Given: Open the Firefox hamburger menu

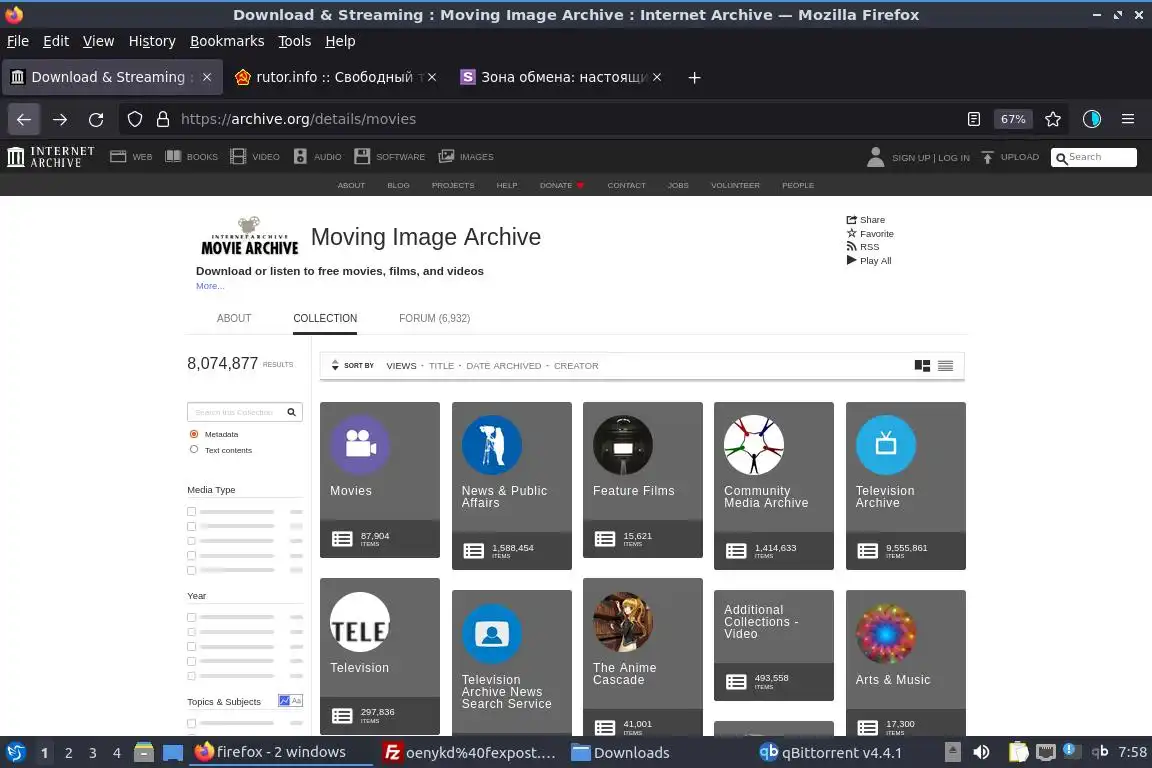Looking at the screenshot, I should tap(1128, 119).
